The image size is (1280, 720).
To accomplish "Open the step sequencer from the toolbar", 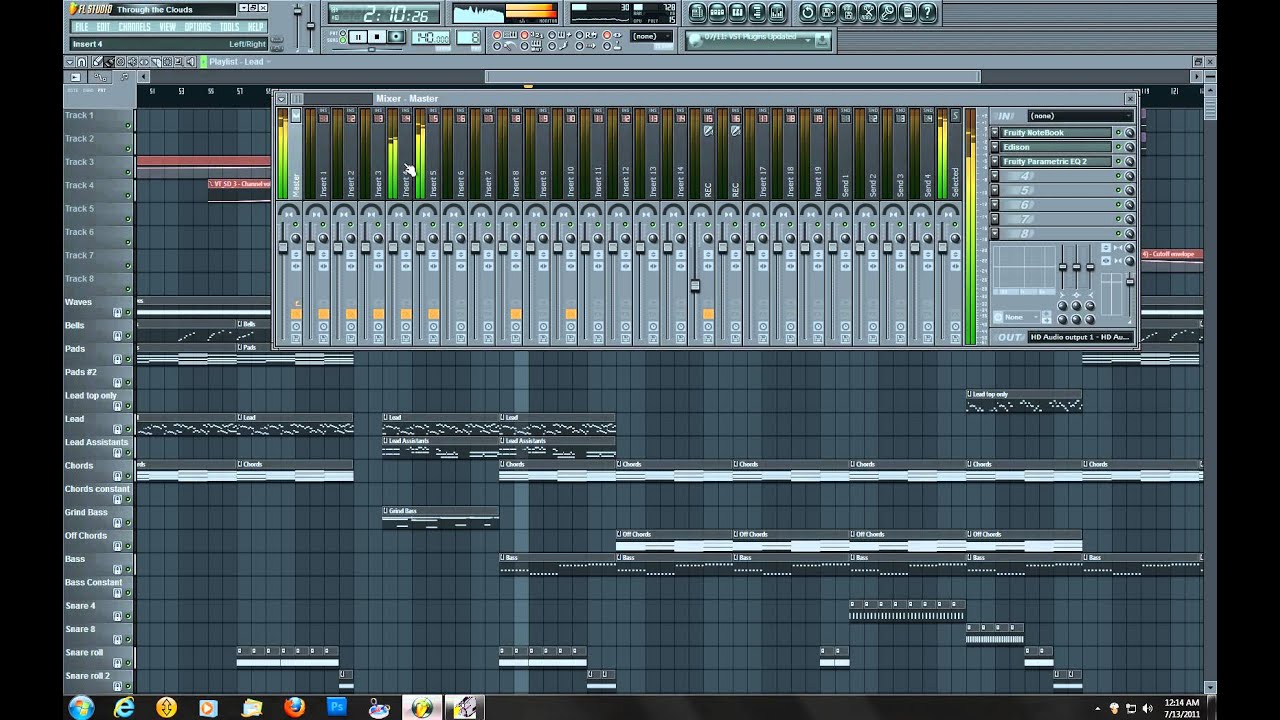I will (x=717, y=12).
